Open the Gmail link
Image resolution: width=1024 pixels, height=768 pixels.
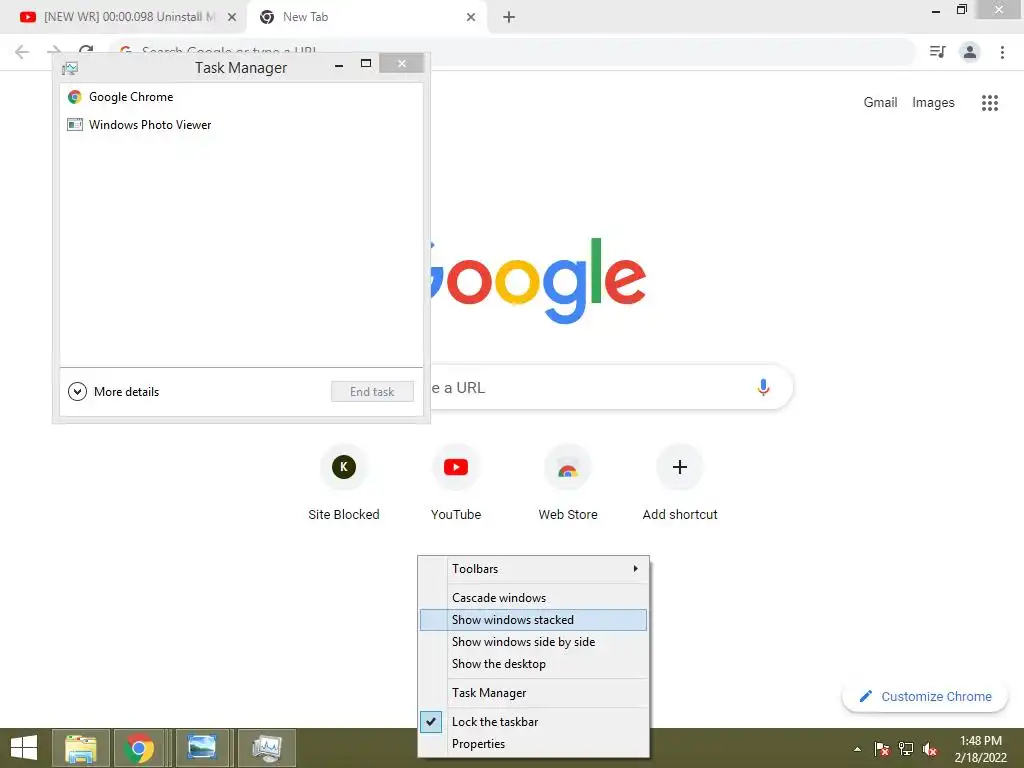(x=880, y=103)
